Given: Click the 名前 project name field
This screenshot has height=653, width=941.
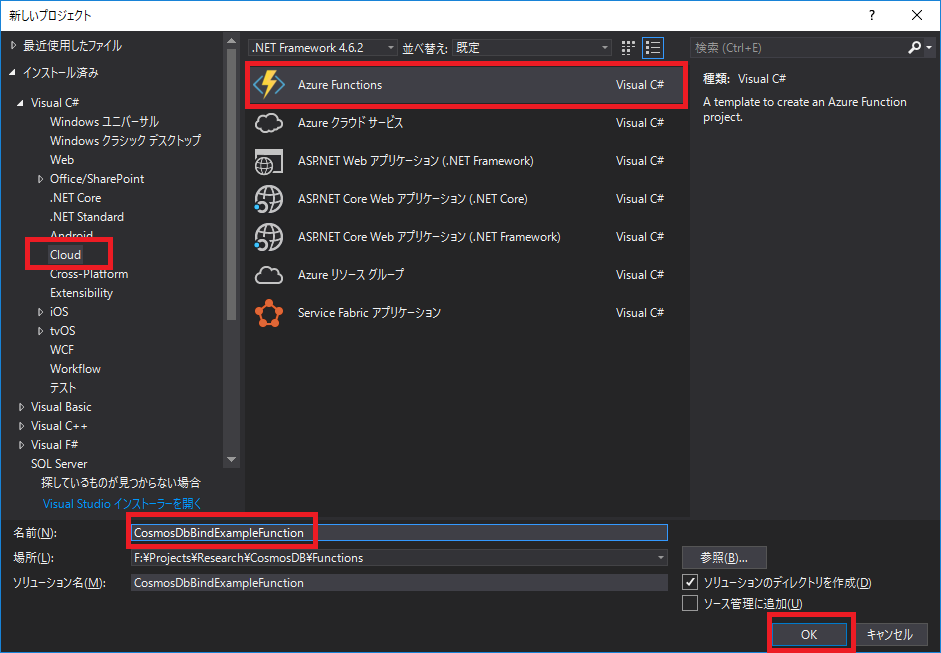Looking at the screenshot, I should [x=399, y=532].
